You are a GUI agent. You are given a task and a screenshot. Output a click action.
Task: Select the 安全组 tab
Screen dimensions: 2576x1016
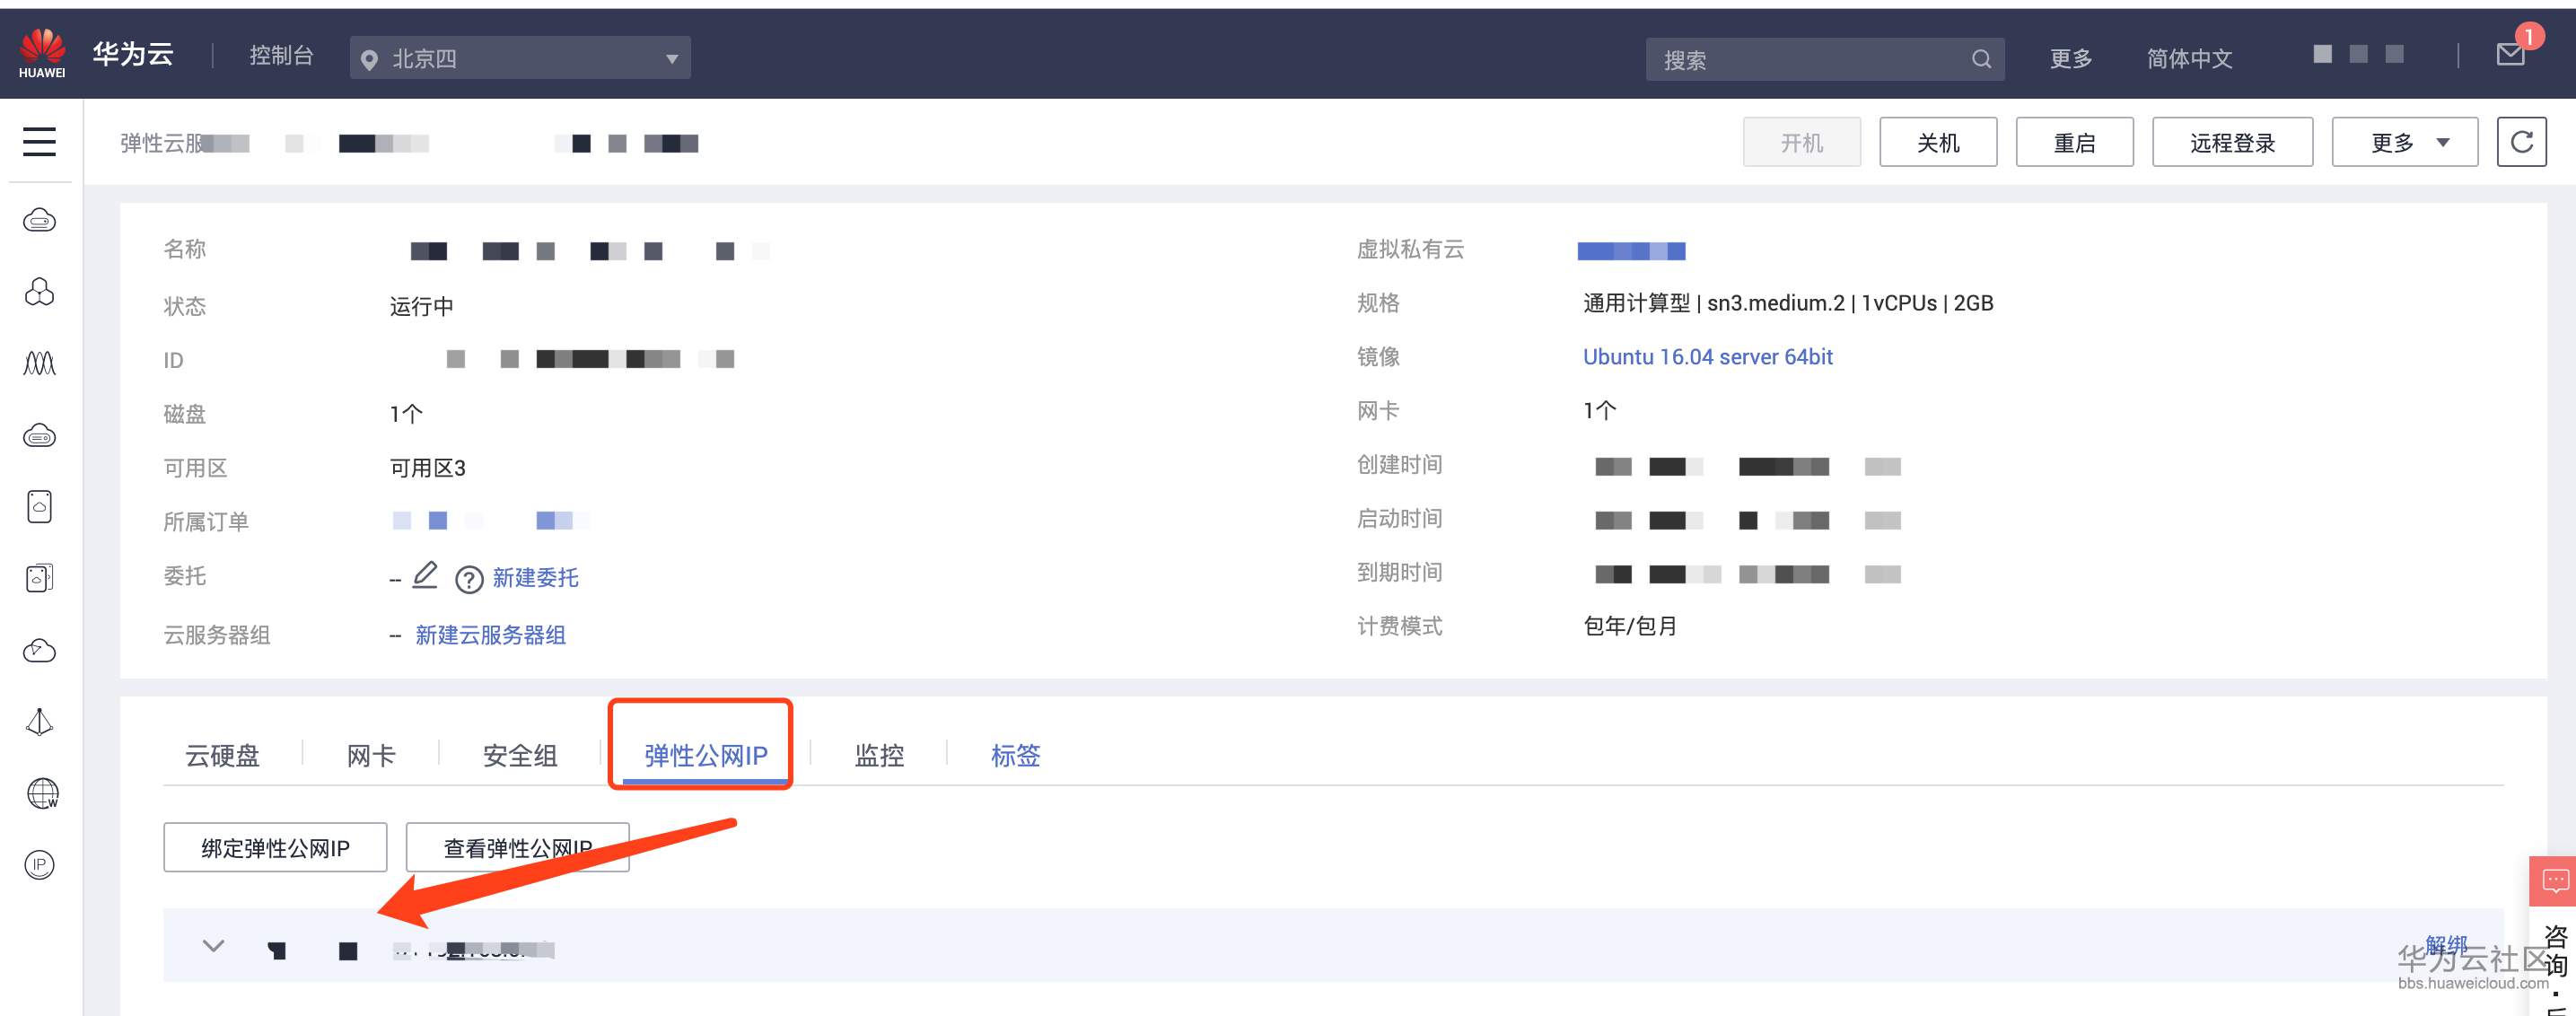pyautogui.click(x=519, y=755)
